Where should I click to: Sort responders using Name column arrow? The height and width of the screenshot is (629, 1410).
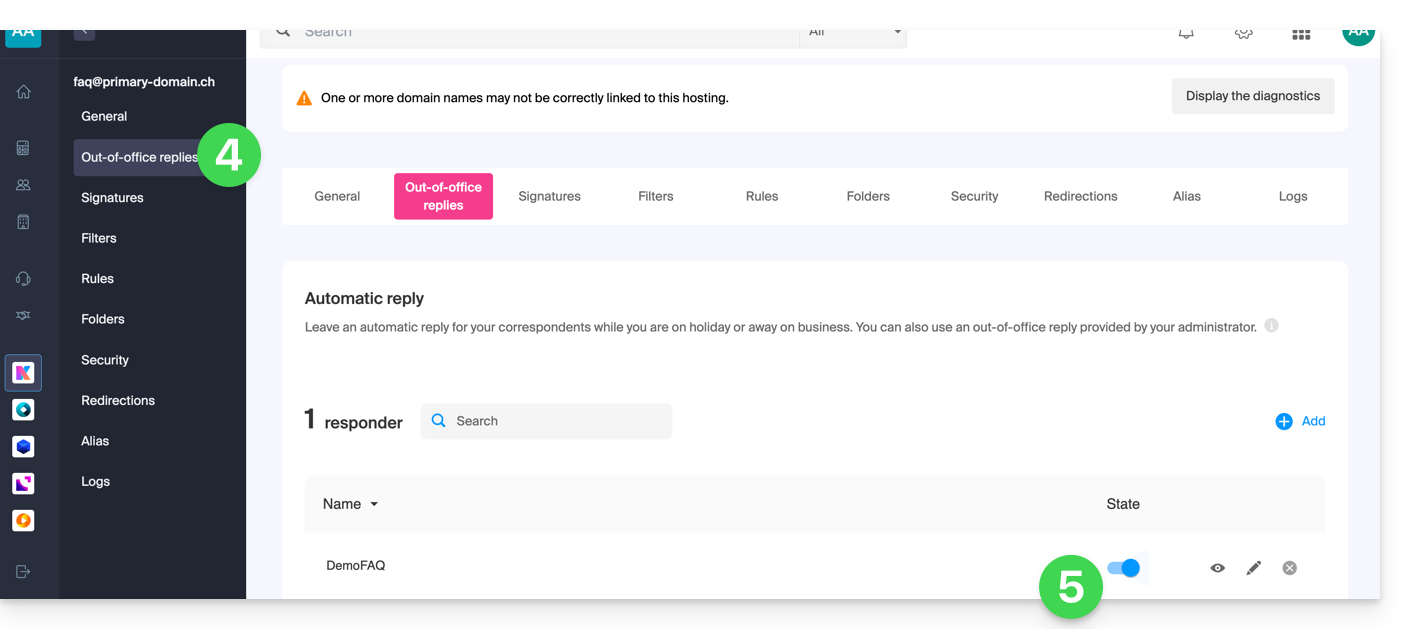(x=374, y=504)
